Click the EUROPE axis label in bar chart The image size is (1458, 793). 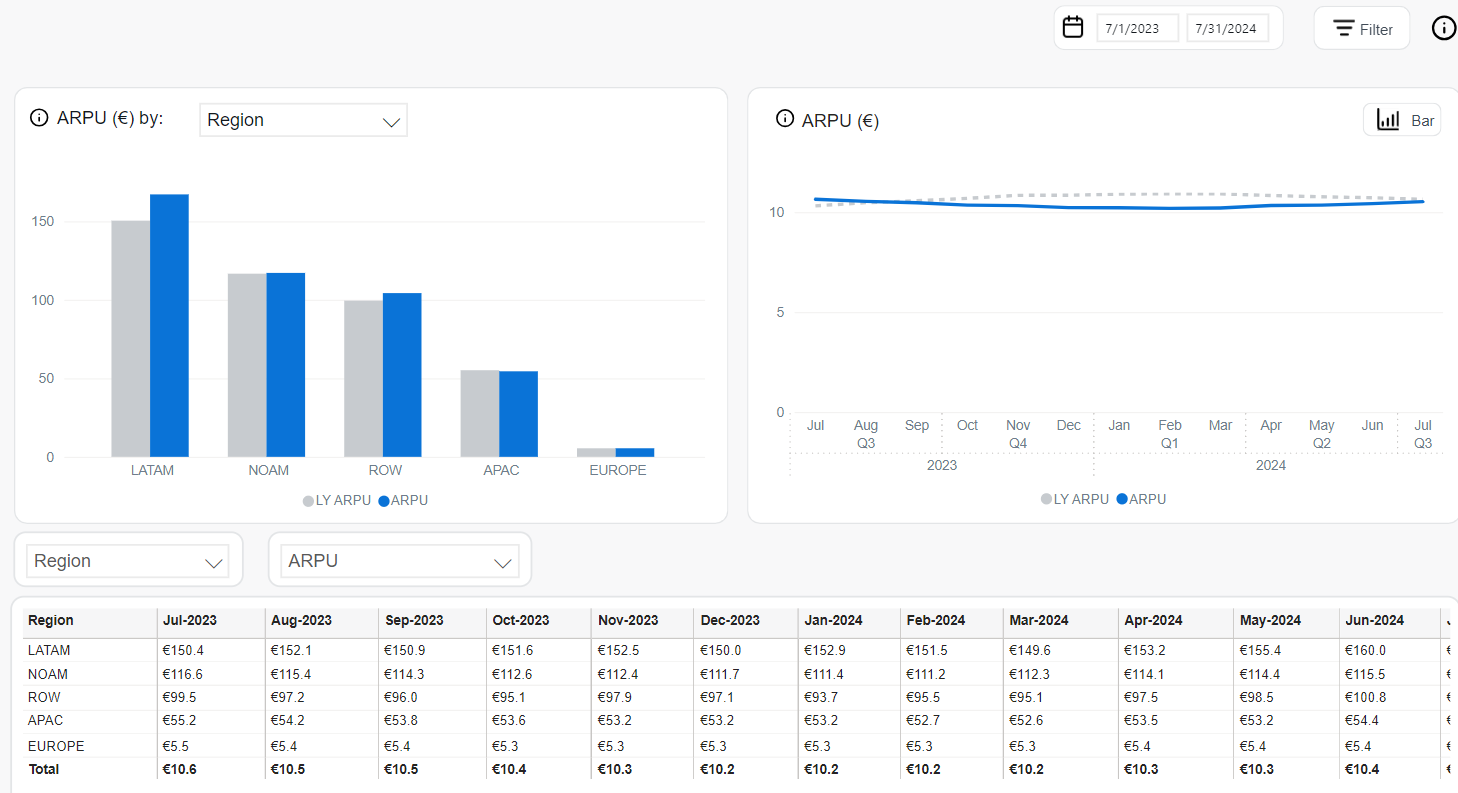[x=617, y=470]
